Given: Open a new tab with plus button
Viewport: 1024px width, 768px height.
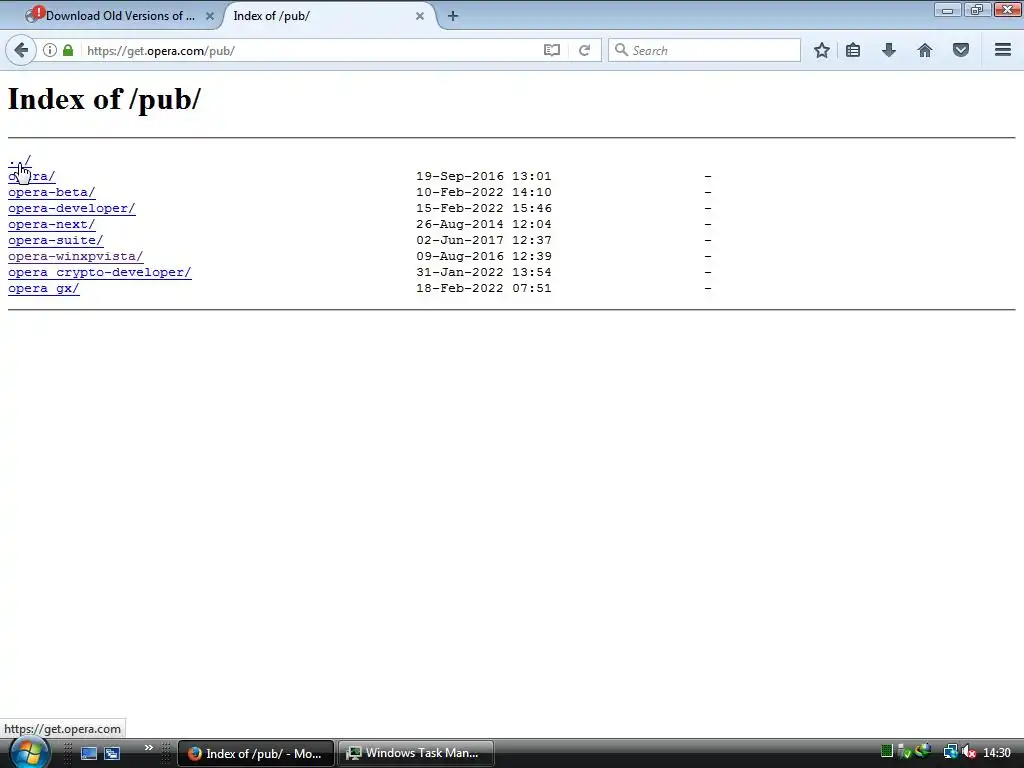Looking at the screenshot, I should [453, 16].
